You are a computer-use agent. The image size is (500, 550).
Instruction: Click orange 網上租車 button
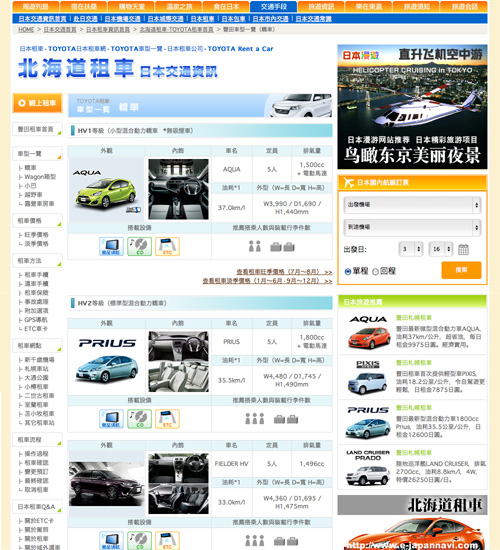pos(38,103)
